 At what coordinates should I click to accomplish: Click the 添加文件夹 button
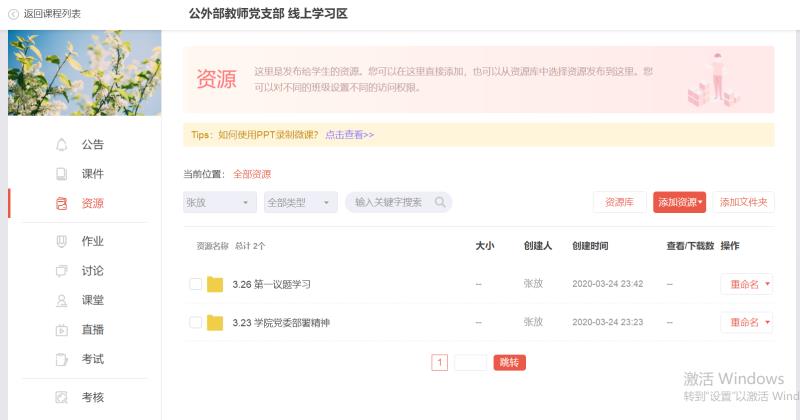click(743, 202)
